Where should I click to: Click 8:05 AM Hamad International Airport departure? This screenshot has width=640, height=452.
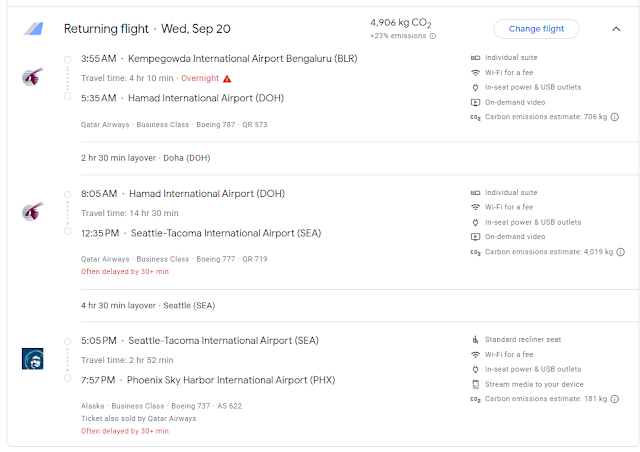[182, 194]
